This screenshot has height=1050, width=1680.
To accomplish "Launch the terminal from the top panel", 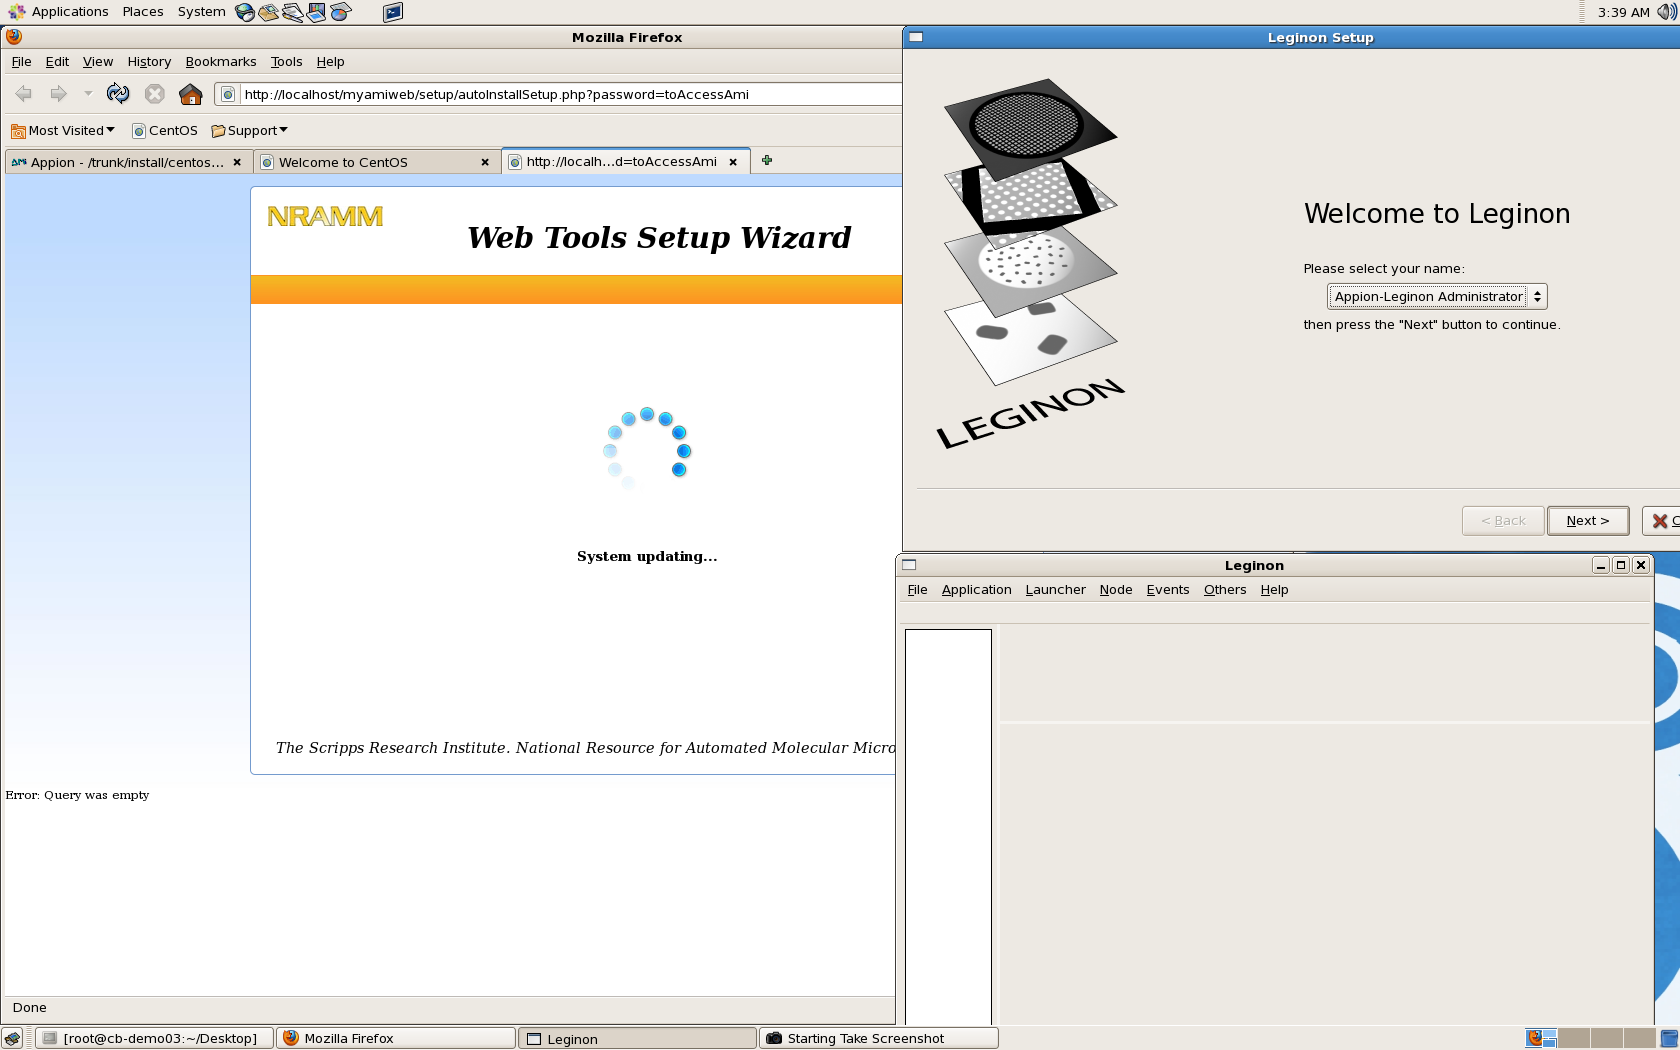I will 393,12.
